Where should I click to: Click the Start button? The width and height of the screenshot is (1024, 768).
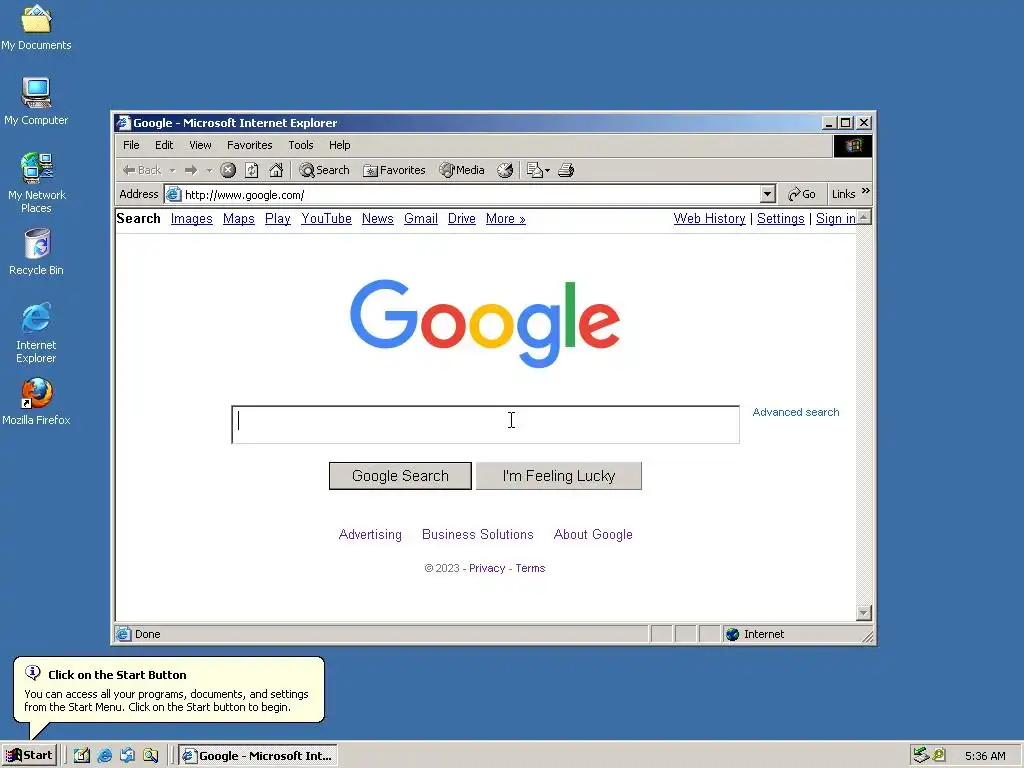click(29, 756)
